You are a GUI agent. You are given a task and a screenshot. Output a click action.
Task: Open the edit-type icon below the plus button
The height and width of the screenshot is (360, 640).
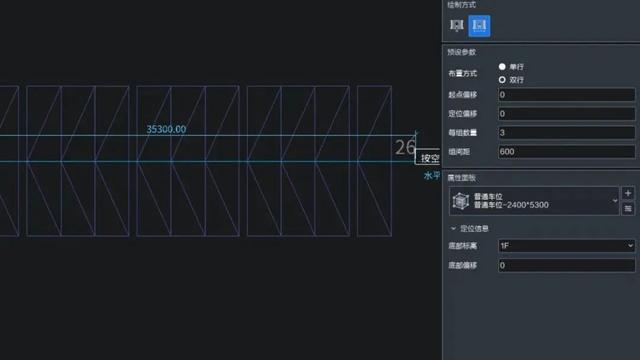click(x=628, y=209)
